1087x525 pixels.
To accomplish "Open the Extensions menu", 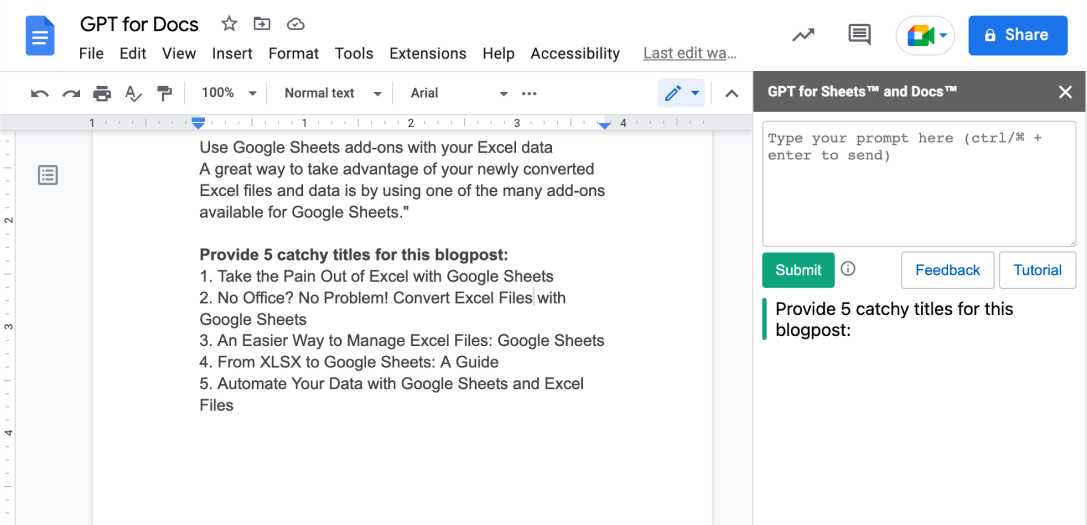I will click(427, 53).
